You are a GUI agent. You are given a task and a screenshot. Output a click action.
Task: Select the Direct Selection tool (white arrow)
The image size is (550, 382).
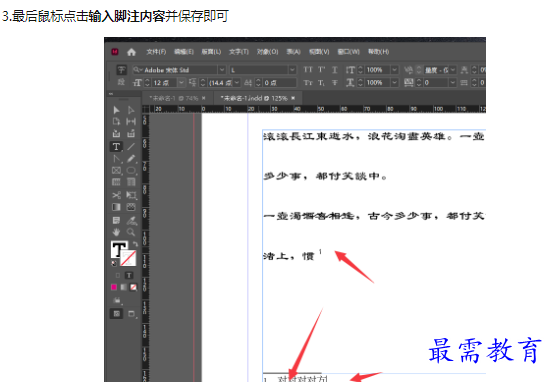[131, 110]
